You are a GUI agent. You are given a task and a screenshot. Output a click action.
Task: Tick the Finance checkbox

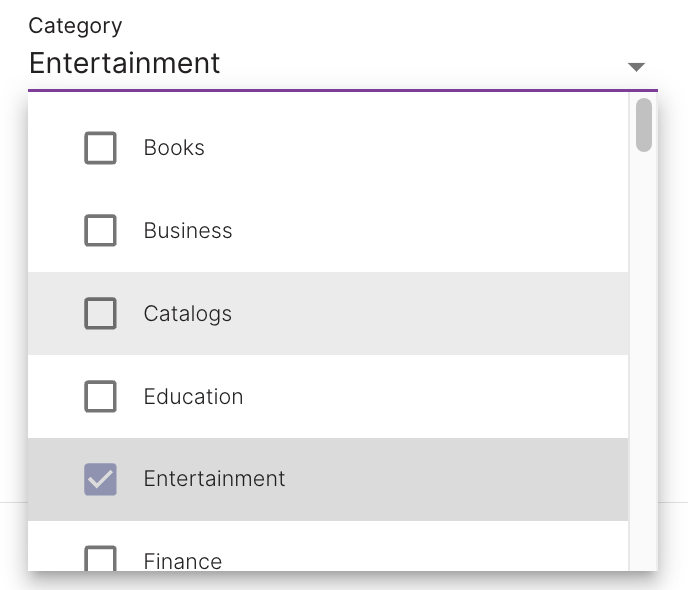(100, 558)
